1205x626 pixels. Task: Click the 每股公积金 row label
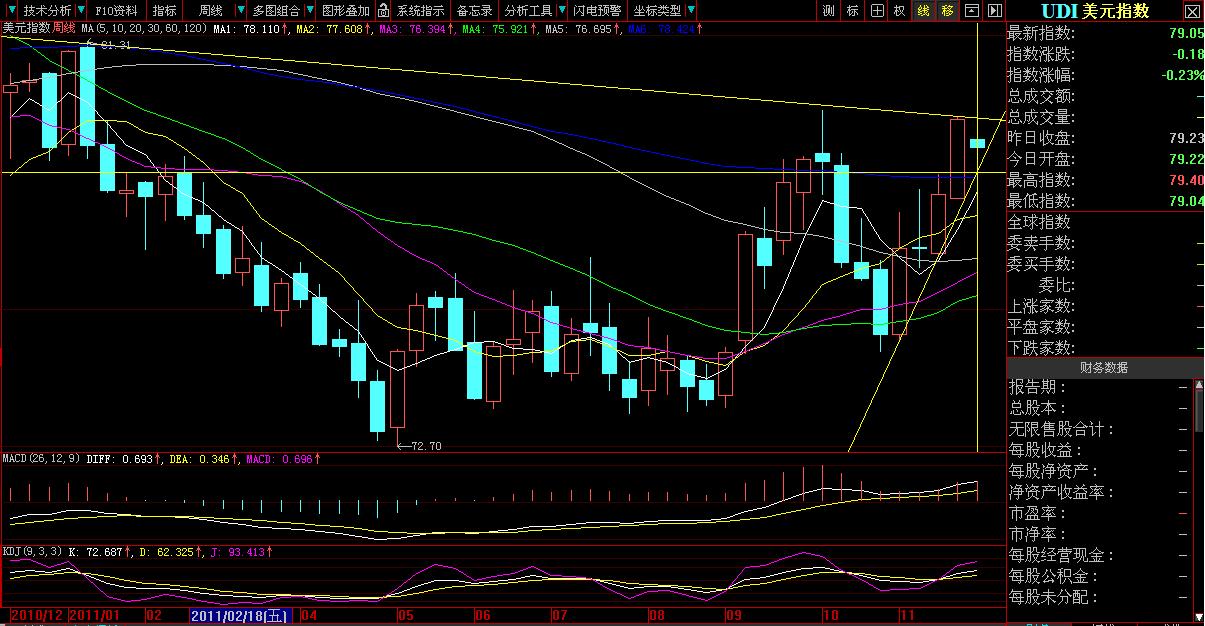[x=1054, y=576]
